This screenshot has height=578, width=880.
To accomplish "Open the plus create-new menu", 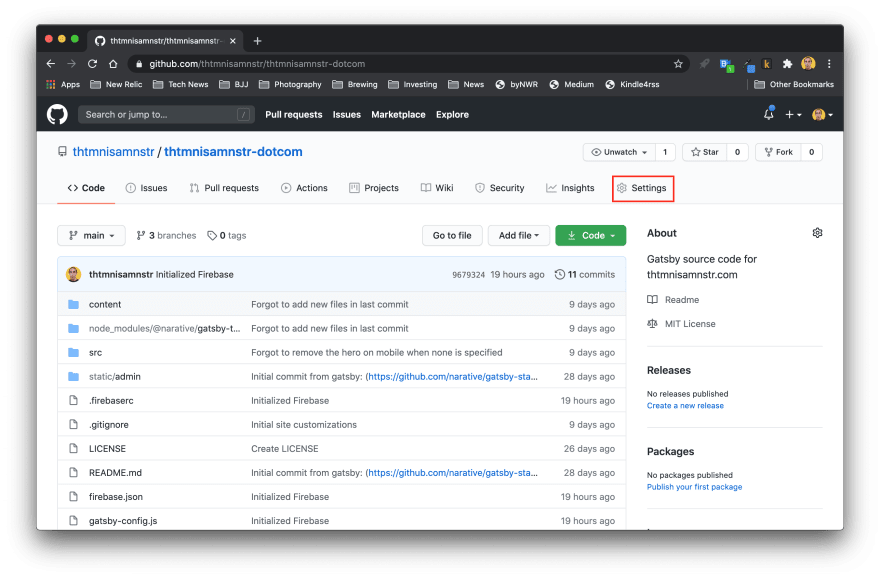I will pyautogui.click(x=793, y=114).
